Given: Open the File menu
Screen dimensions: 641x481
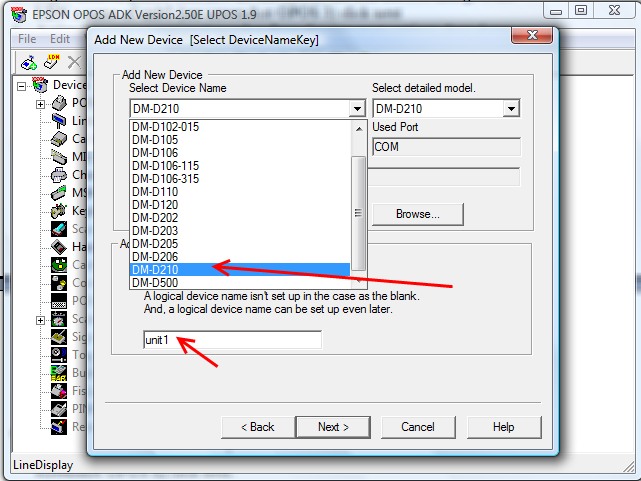Looking at the screenshot, I should pos(26,39).
